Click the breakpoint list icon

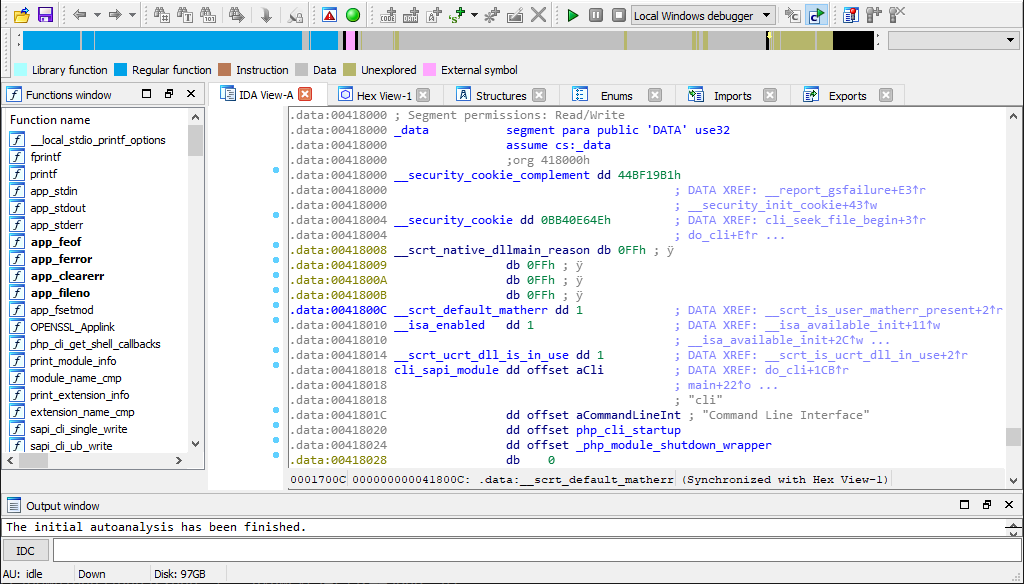(850, 15)
